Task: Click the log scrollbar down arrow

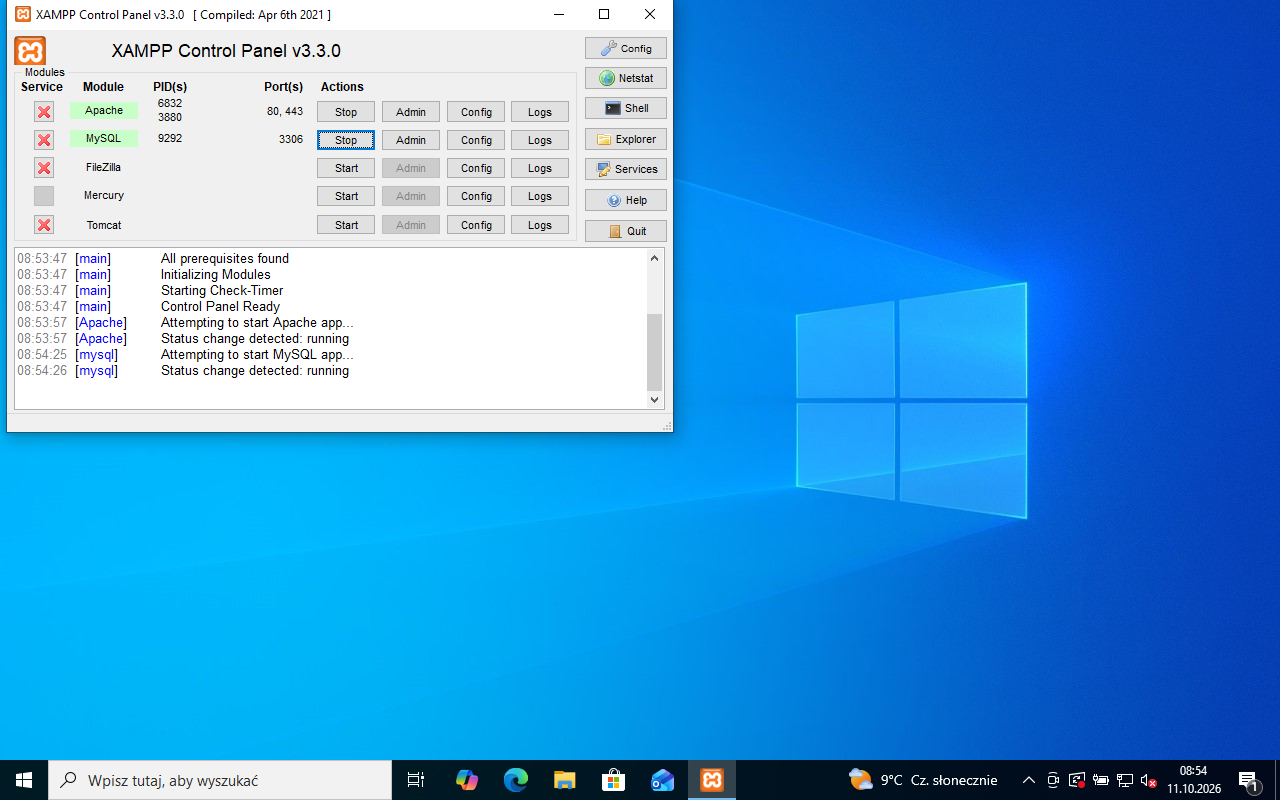Action: point(655,400)
